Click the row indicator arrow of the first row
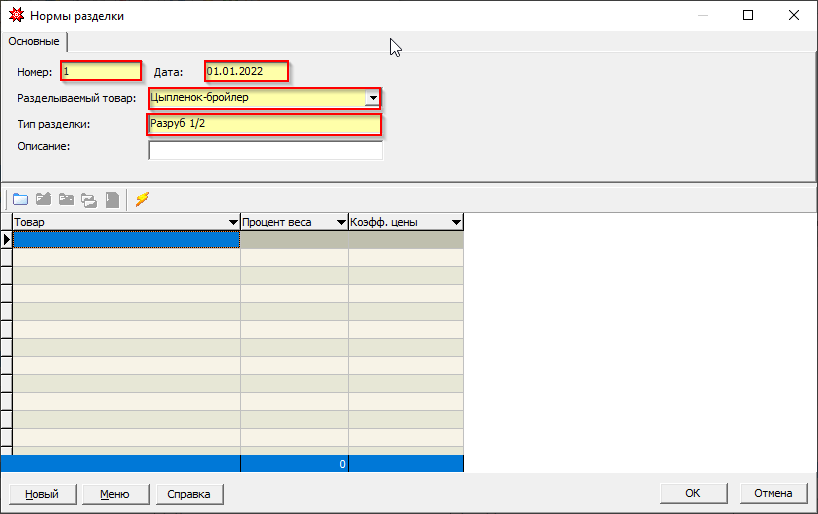Image resolution: width=818 pixels, height=514 pixels. coord(6,240)
